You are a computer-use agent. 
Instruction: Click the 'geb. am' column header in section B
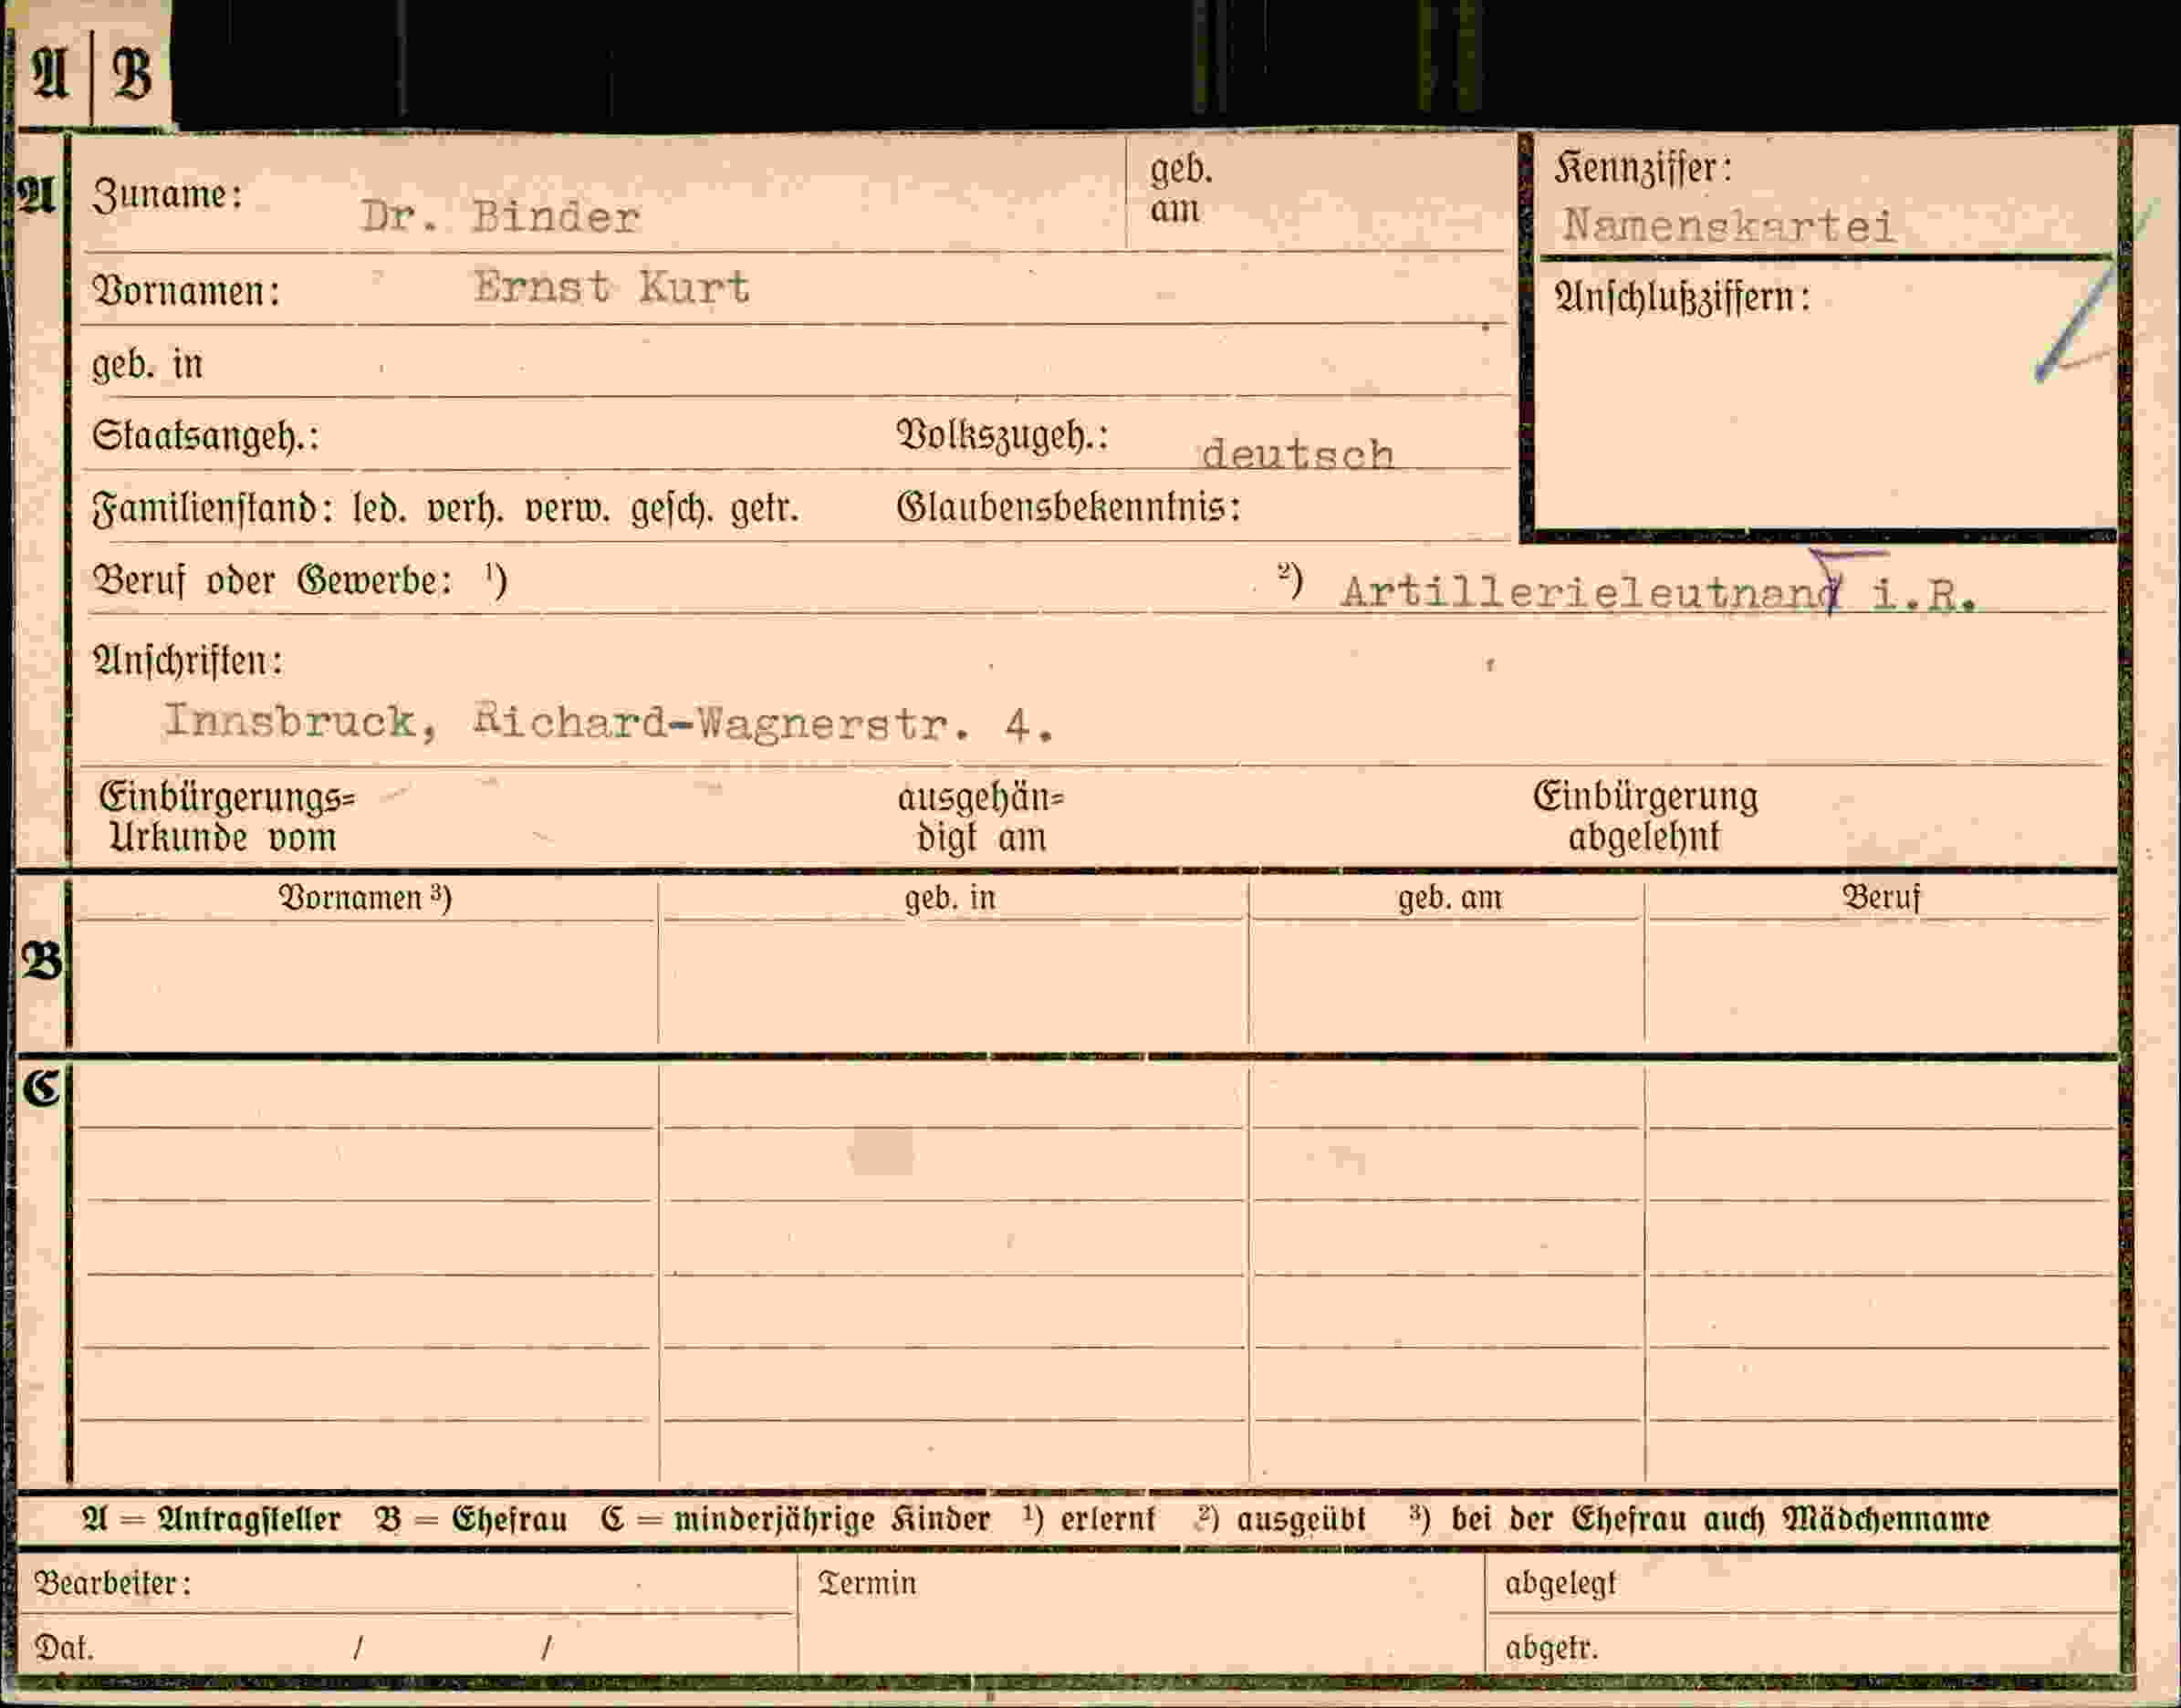(1449, 897)
